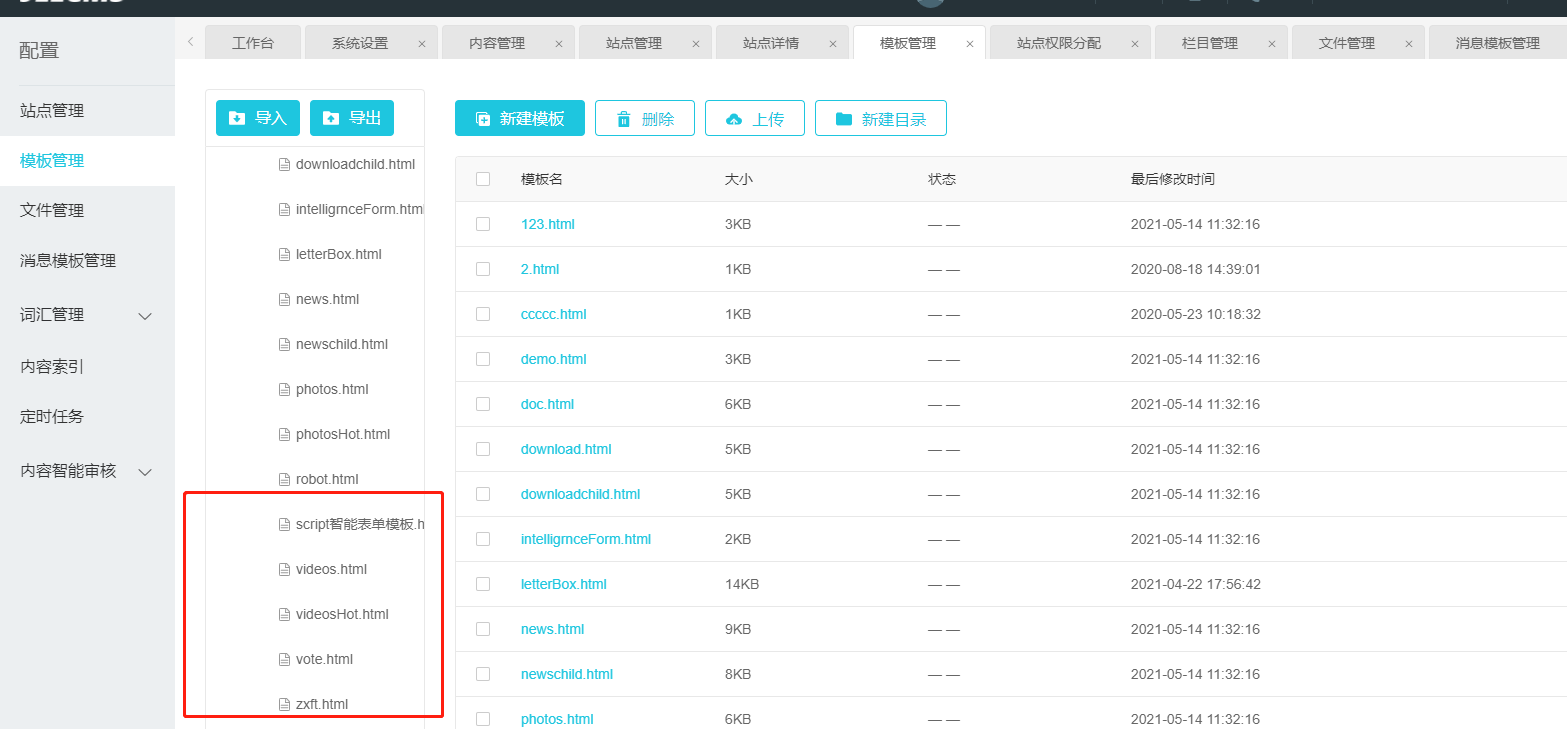The image size is (1567, 729).
Task: Close the active 模板管理 tab
Action: [970, 44]
